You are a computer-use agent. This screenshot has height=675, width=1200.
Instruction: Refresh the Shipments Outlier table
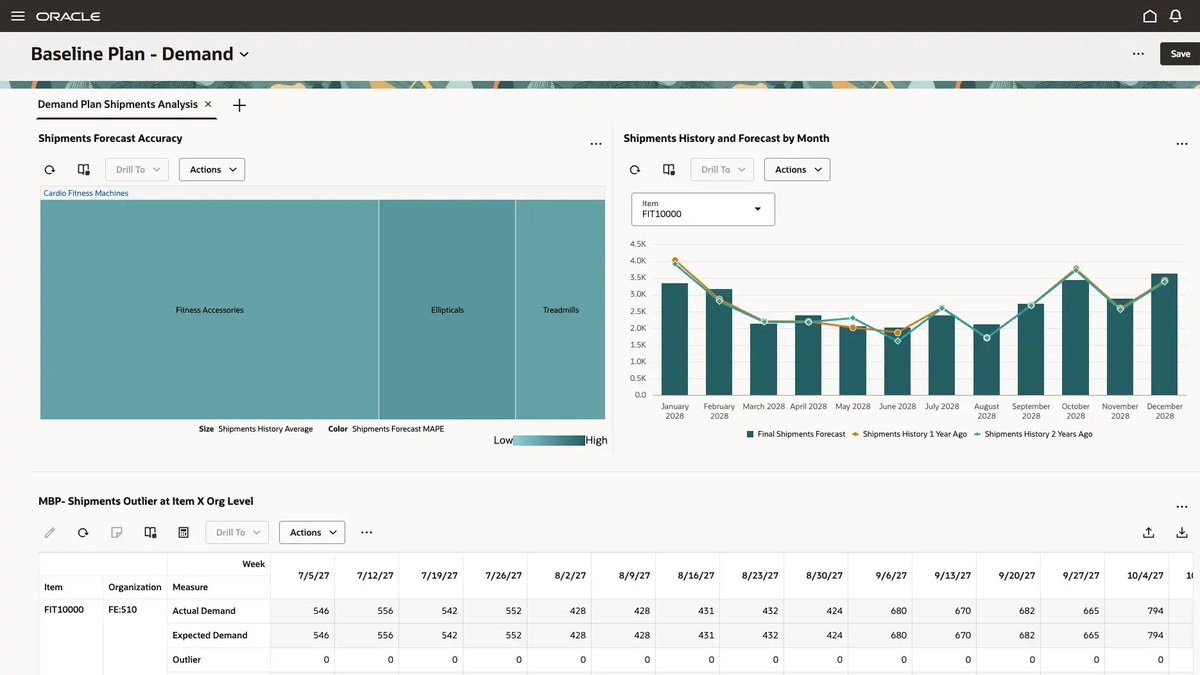point(83,533)
